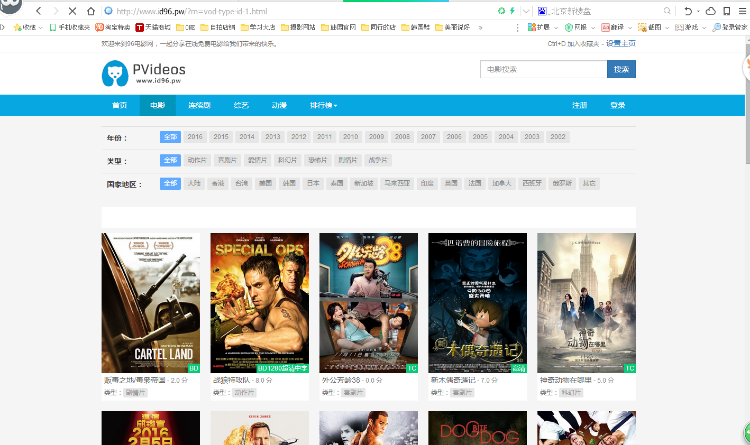The width and height of the screenshot is (750, 445).
Task: Filter by the 马来西亚 region
Action: click(x=397, y=183)
